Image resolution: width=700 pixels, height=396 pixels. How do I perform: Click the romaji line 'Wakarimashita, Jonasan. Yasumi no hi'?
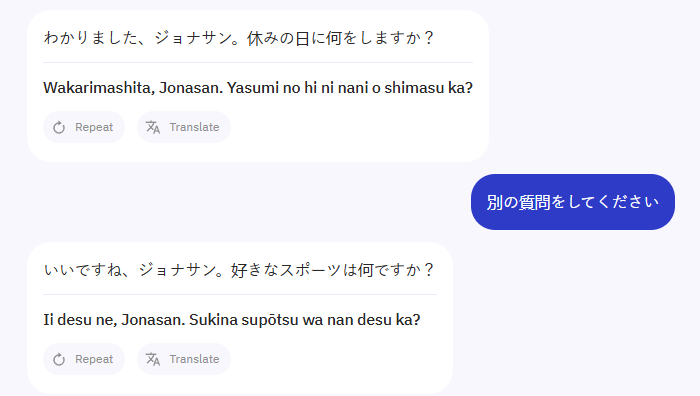pos(258,88)
